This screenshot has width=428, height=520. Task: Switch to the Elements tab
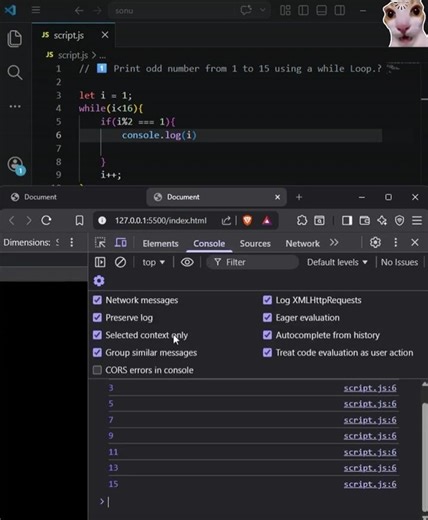[160, 244]
